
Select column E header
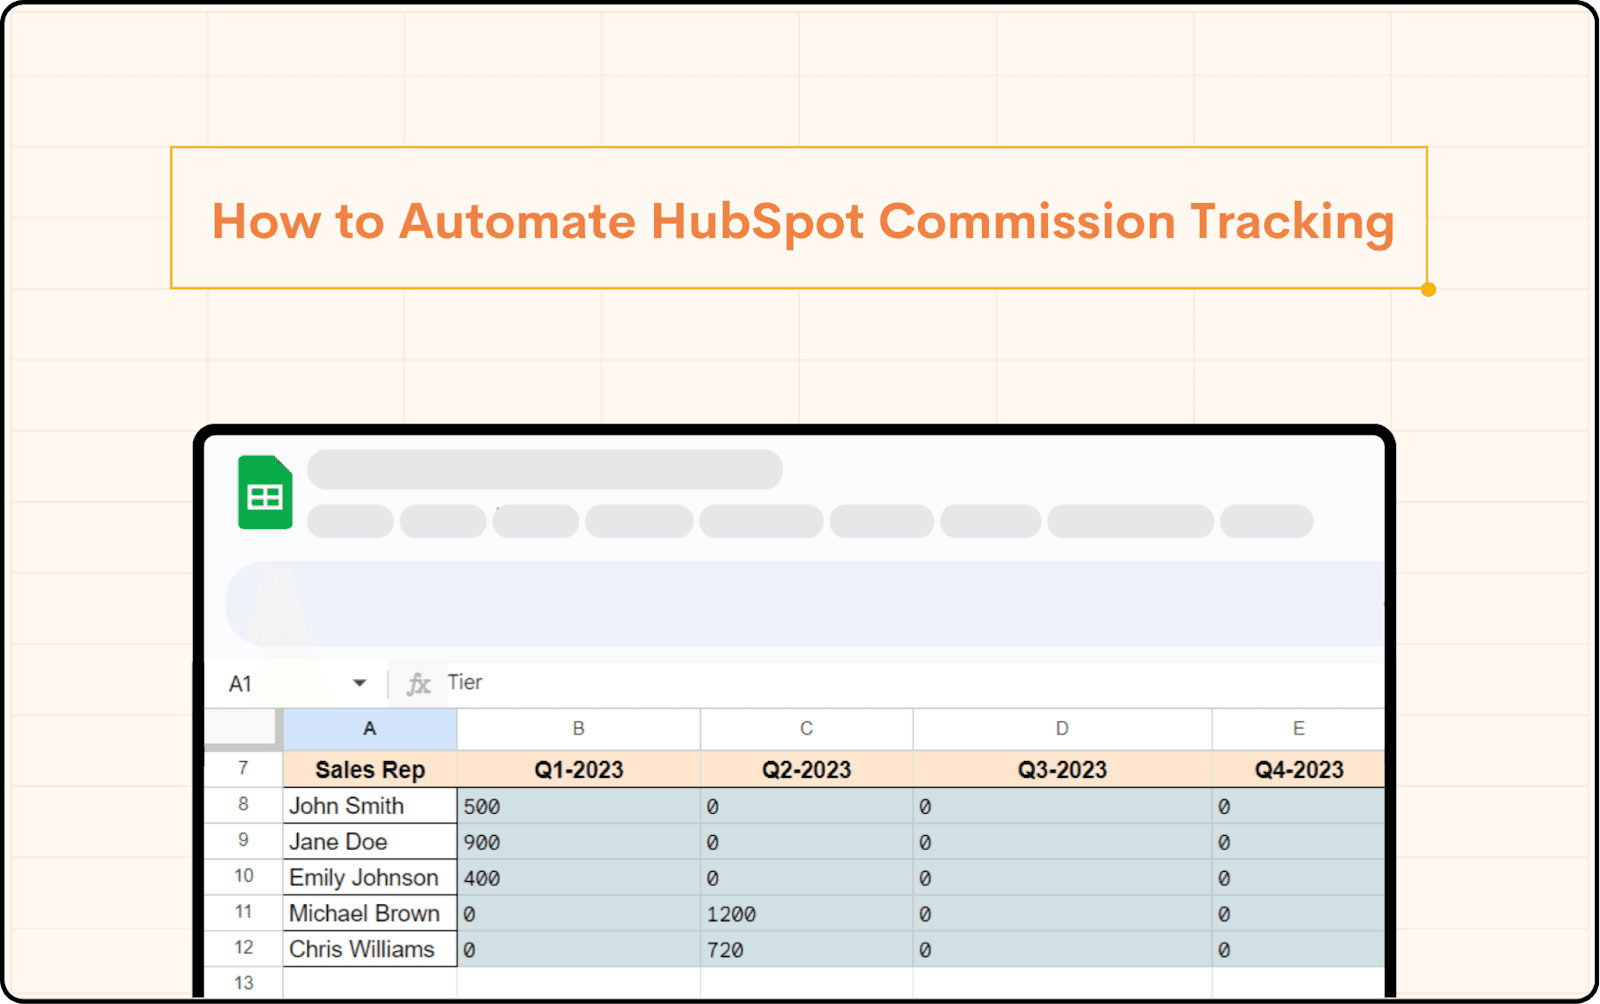pyautogui.click(x=1299, y=729)
